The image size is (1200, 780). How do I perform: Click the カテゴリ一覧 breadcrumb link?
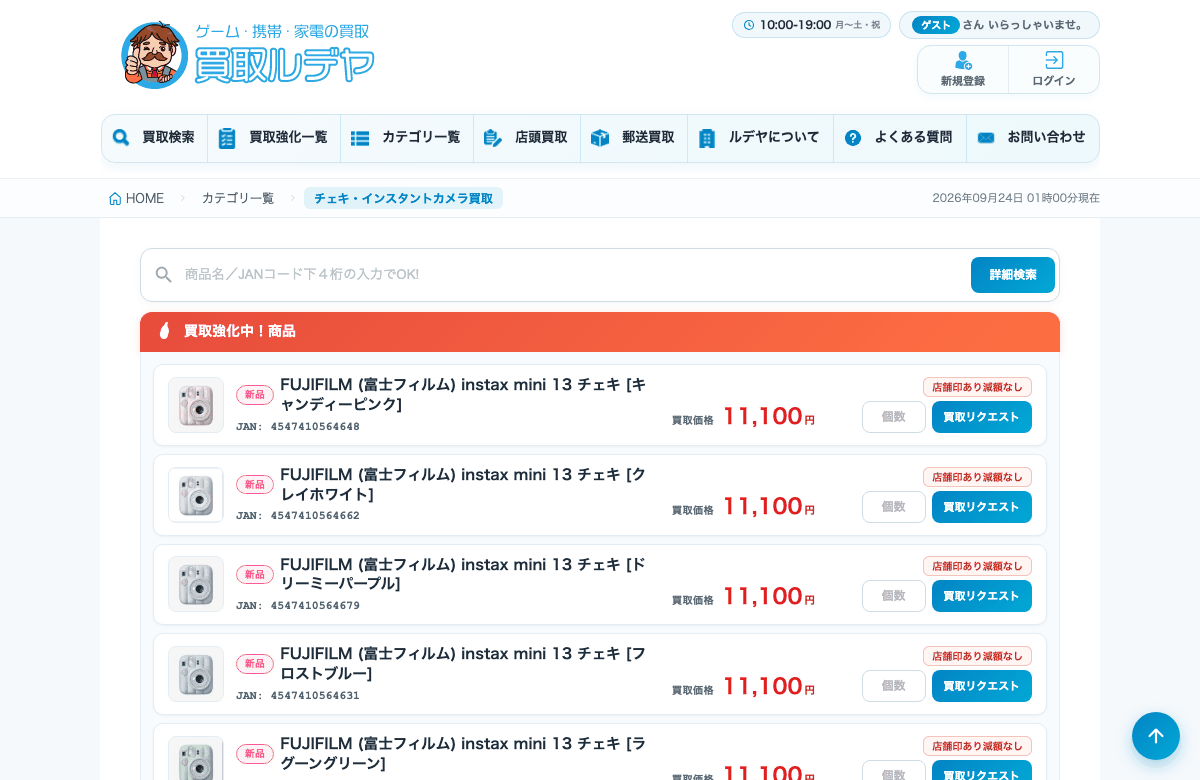click(x=238, y=198)
